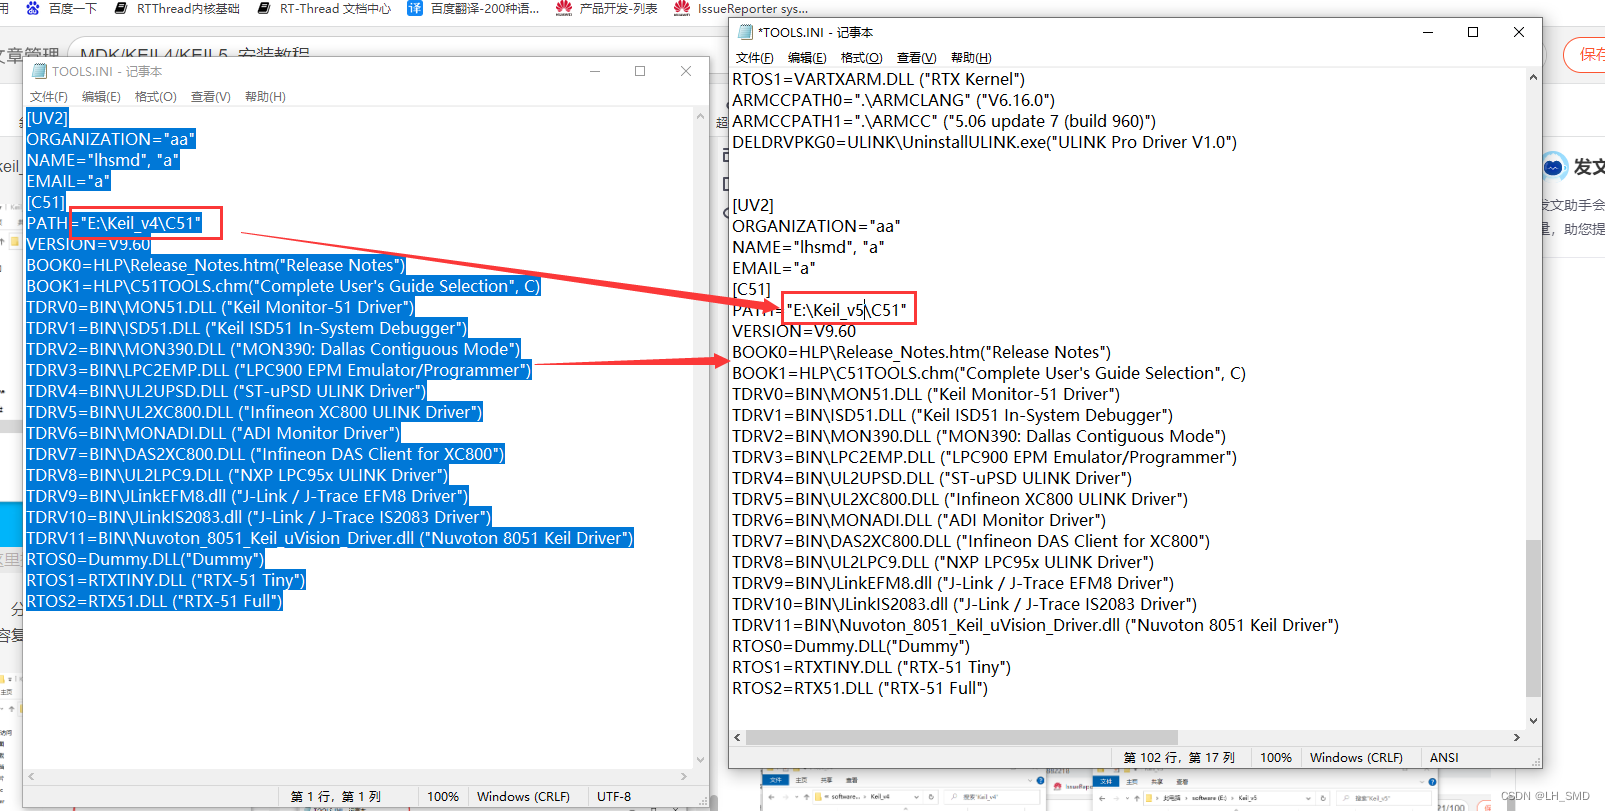Viewport: 1605px width, 811px height.
Task: Open 帮助(H) menu in right *TOOLS.INI window
Action: pos(971,58)
